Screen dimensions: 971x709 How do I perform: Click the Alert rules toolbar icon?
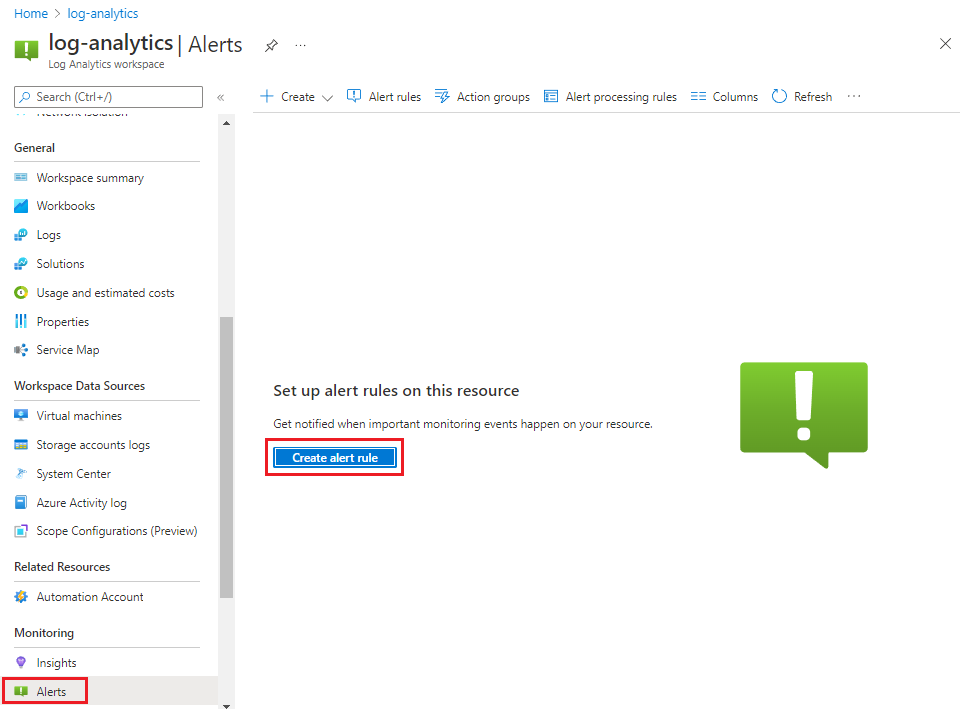[x=354, y=96]
